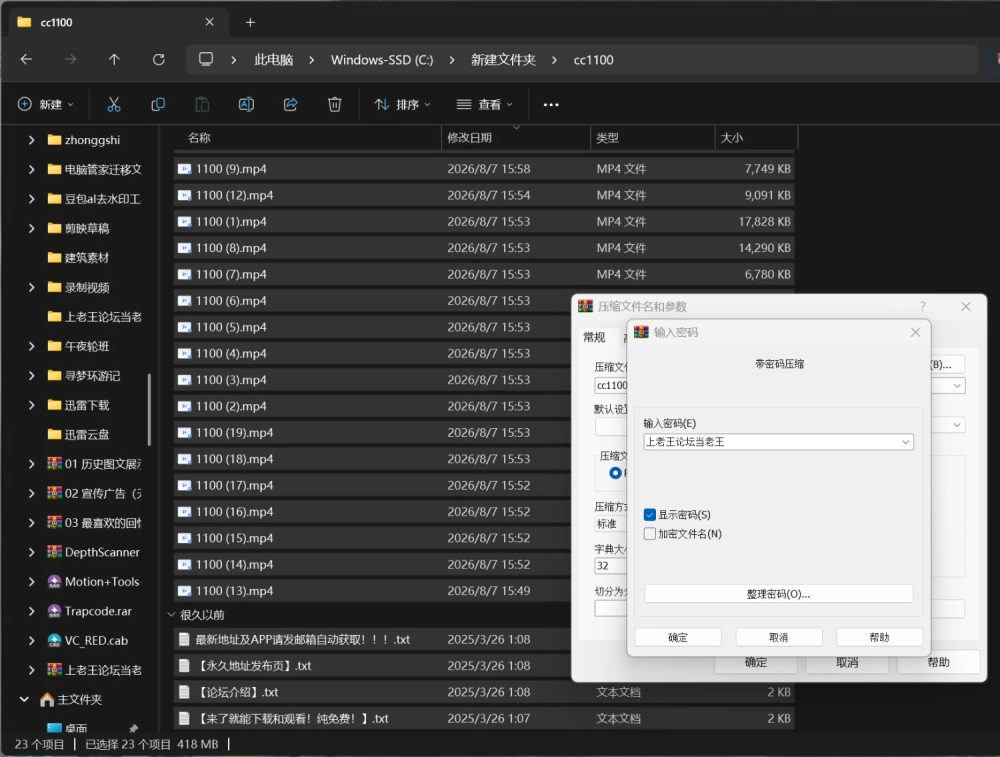
Task: Refresh the current folder view
Action: click(x=159, y=59)
